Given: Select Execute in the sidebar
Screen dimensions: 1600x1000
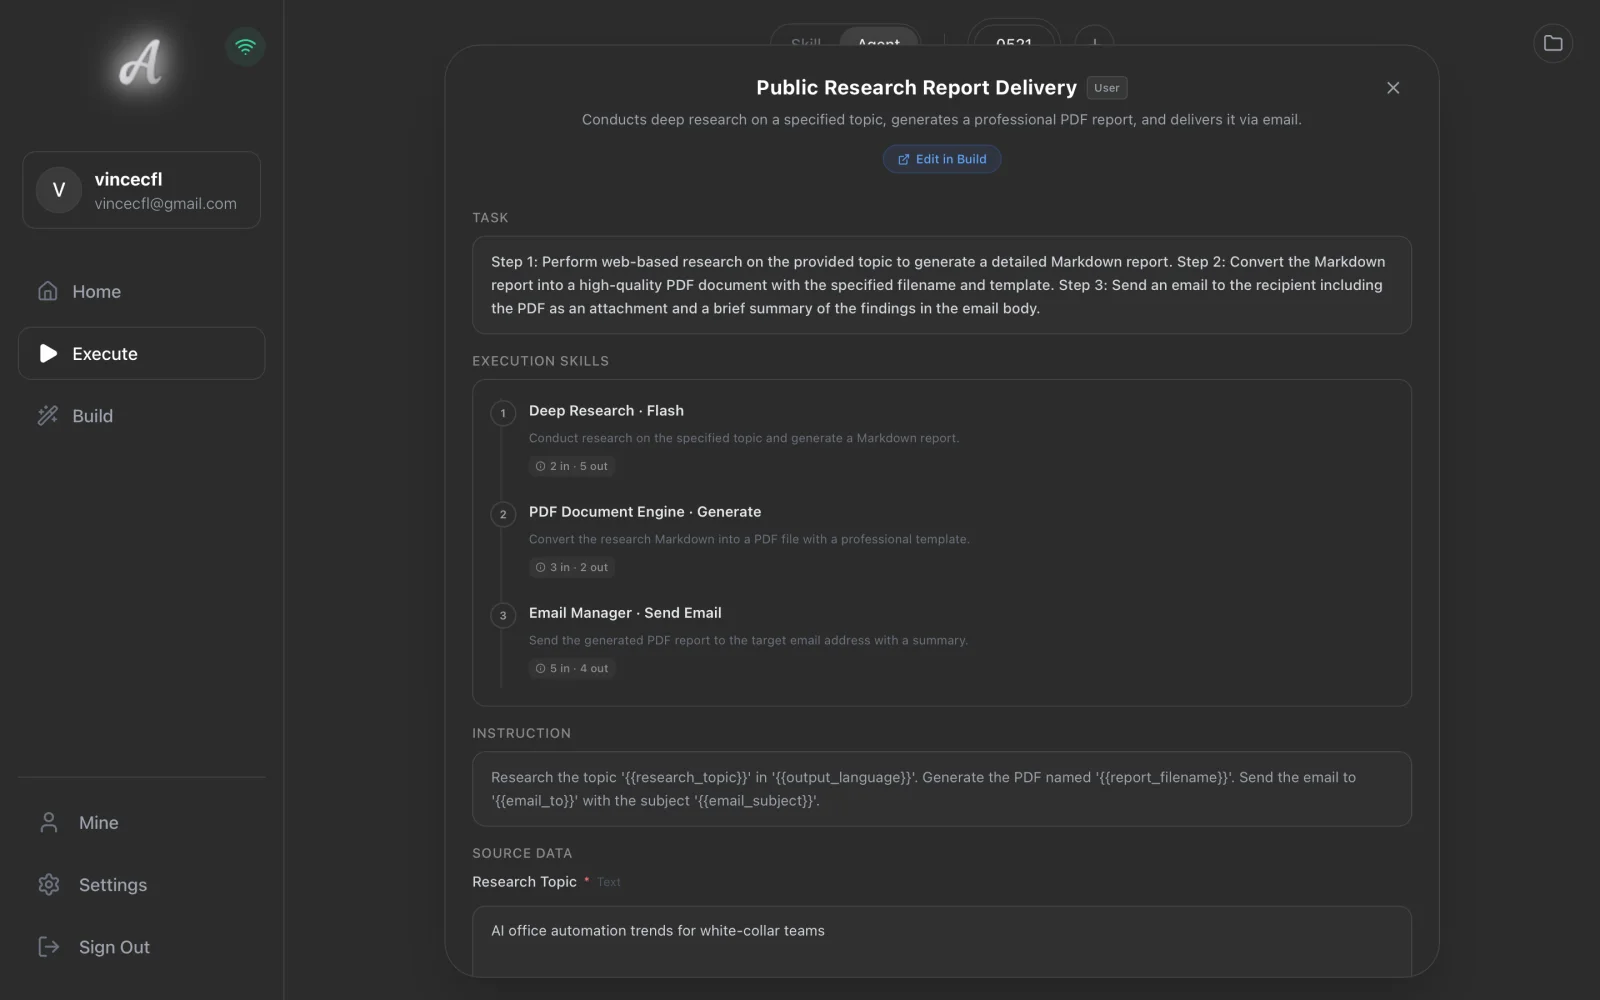Looking at the screenshot, I should point(141,353).
